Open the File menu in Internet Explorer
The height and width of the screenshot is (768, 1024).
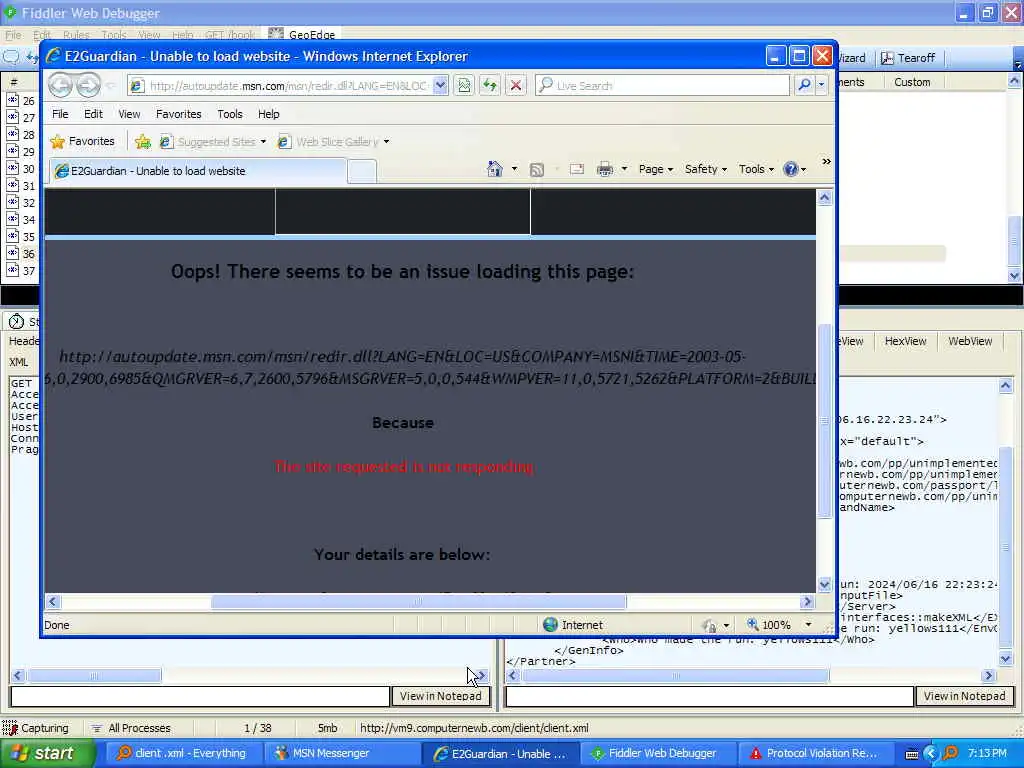(x=60, y=114)
